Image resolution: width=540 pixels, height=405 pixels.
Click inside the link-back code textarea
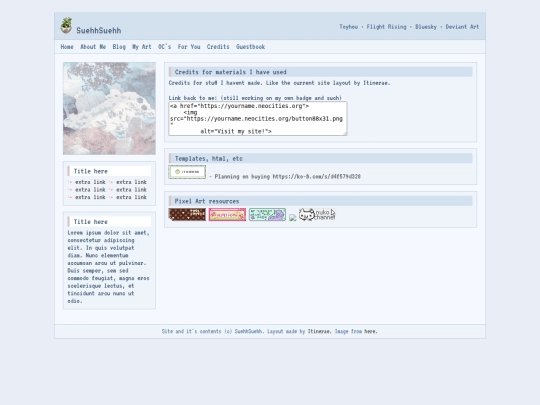[258, 118]
